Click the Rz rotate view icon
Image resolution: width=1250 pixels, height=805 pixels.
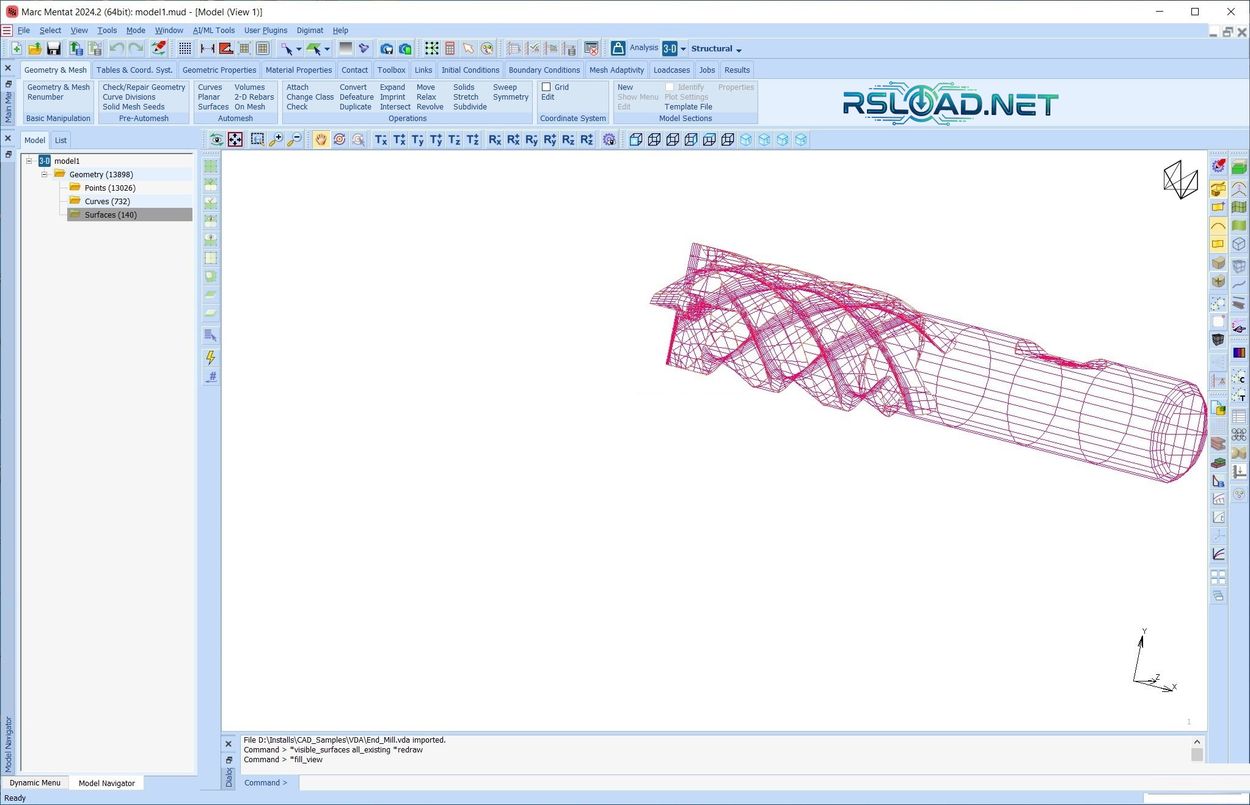(x=568, y=140)
